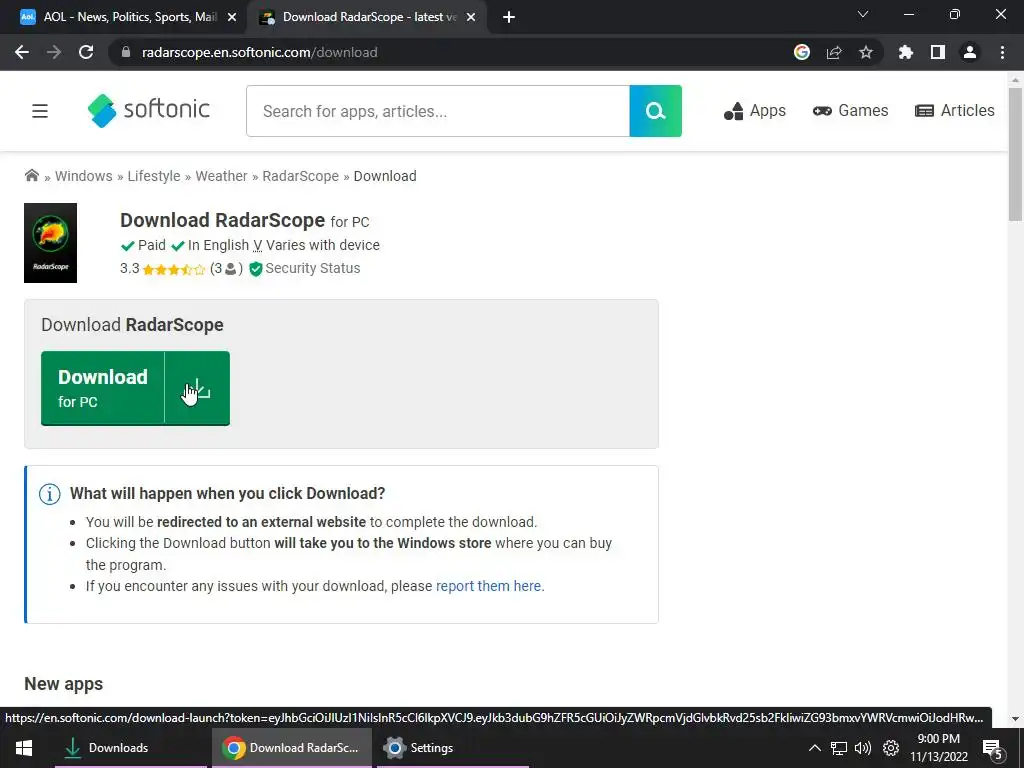Click the RadarScope app thumbnail
The width and height of the screenshot is (1024, 768).
(50, 243)
